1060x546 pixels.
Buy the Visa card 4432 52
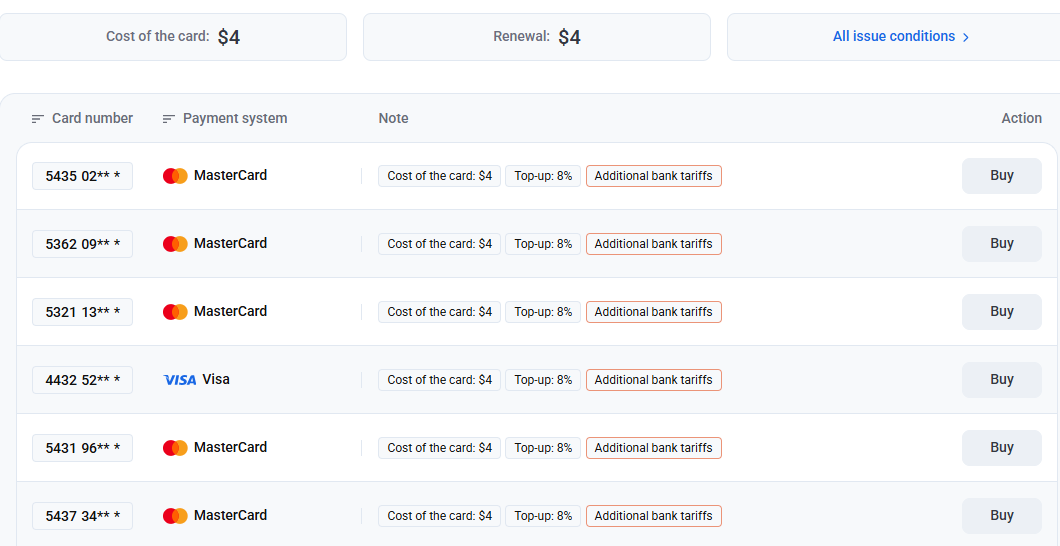tap(1001, 380)
